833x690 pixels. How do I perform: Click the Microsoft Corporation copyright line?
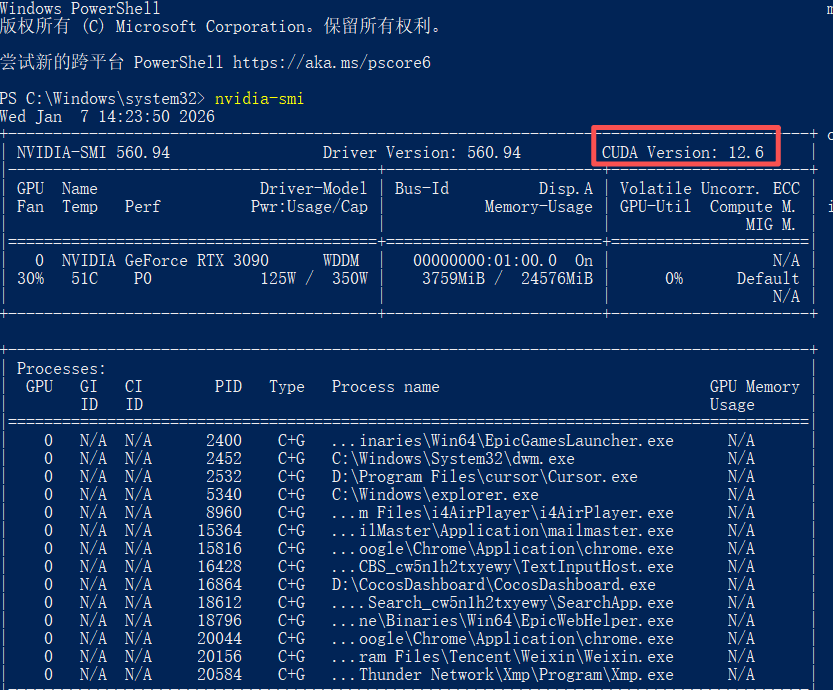tap(221, 27)
